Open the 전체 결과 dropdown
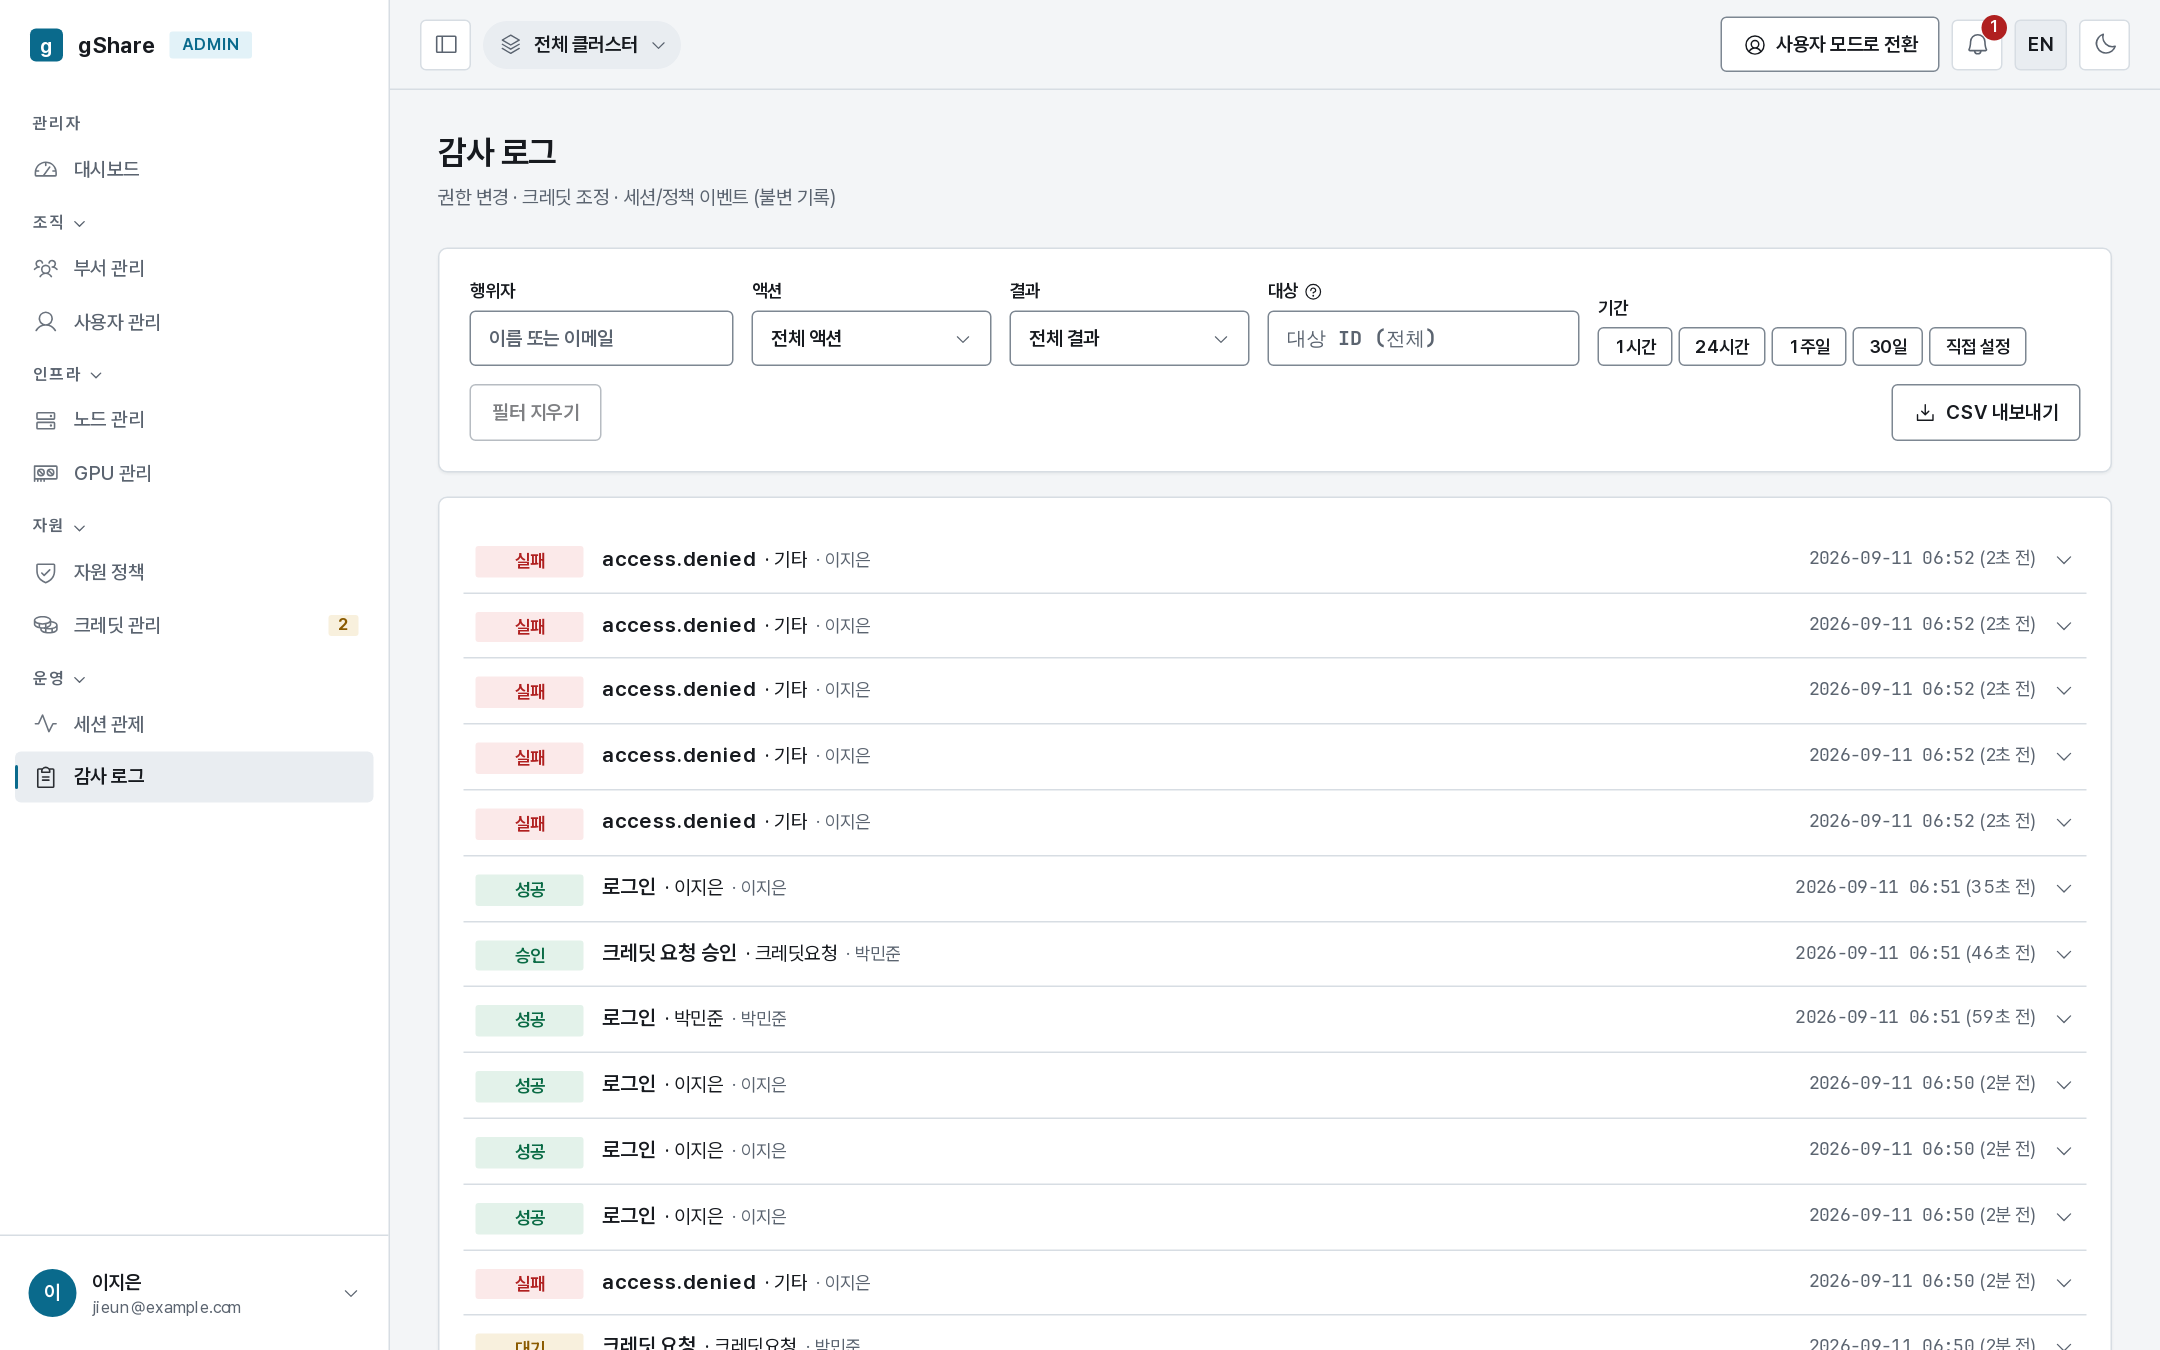 pyautogui.click(x=1129, y=338)
